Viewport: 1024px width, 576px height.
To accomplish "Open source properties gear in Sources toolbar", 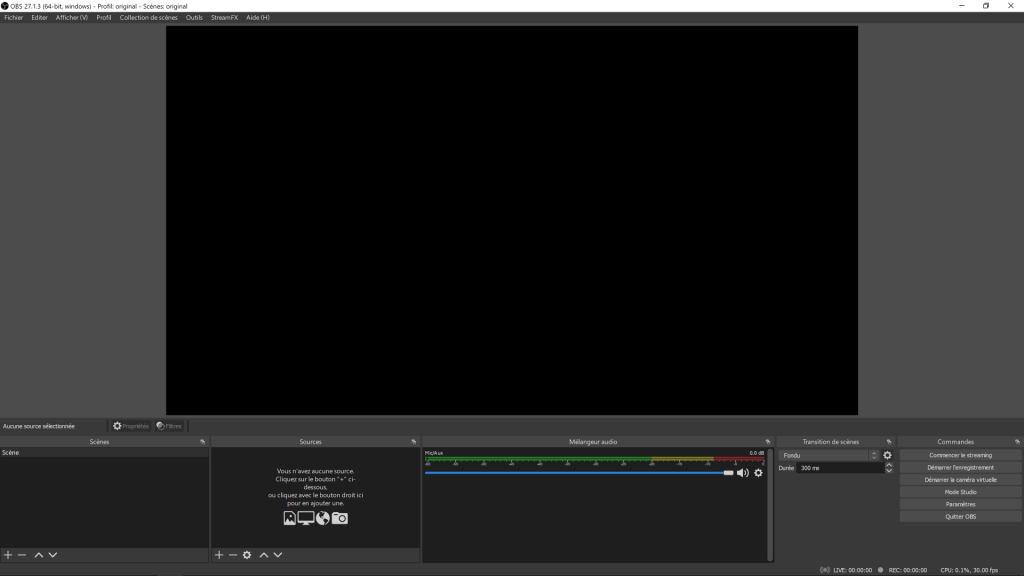I will coord(247,555).
